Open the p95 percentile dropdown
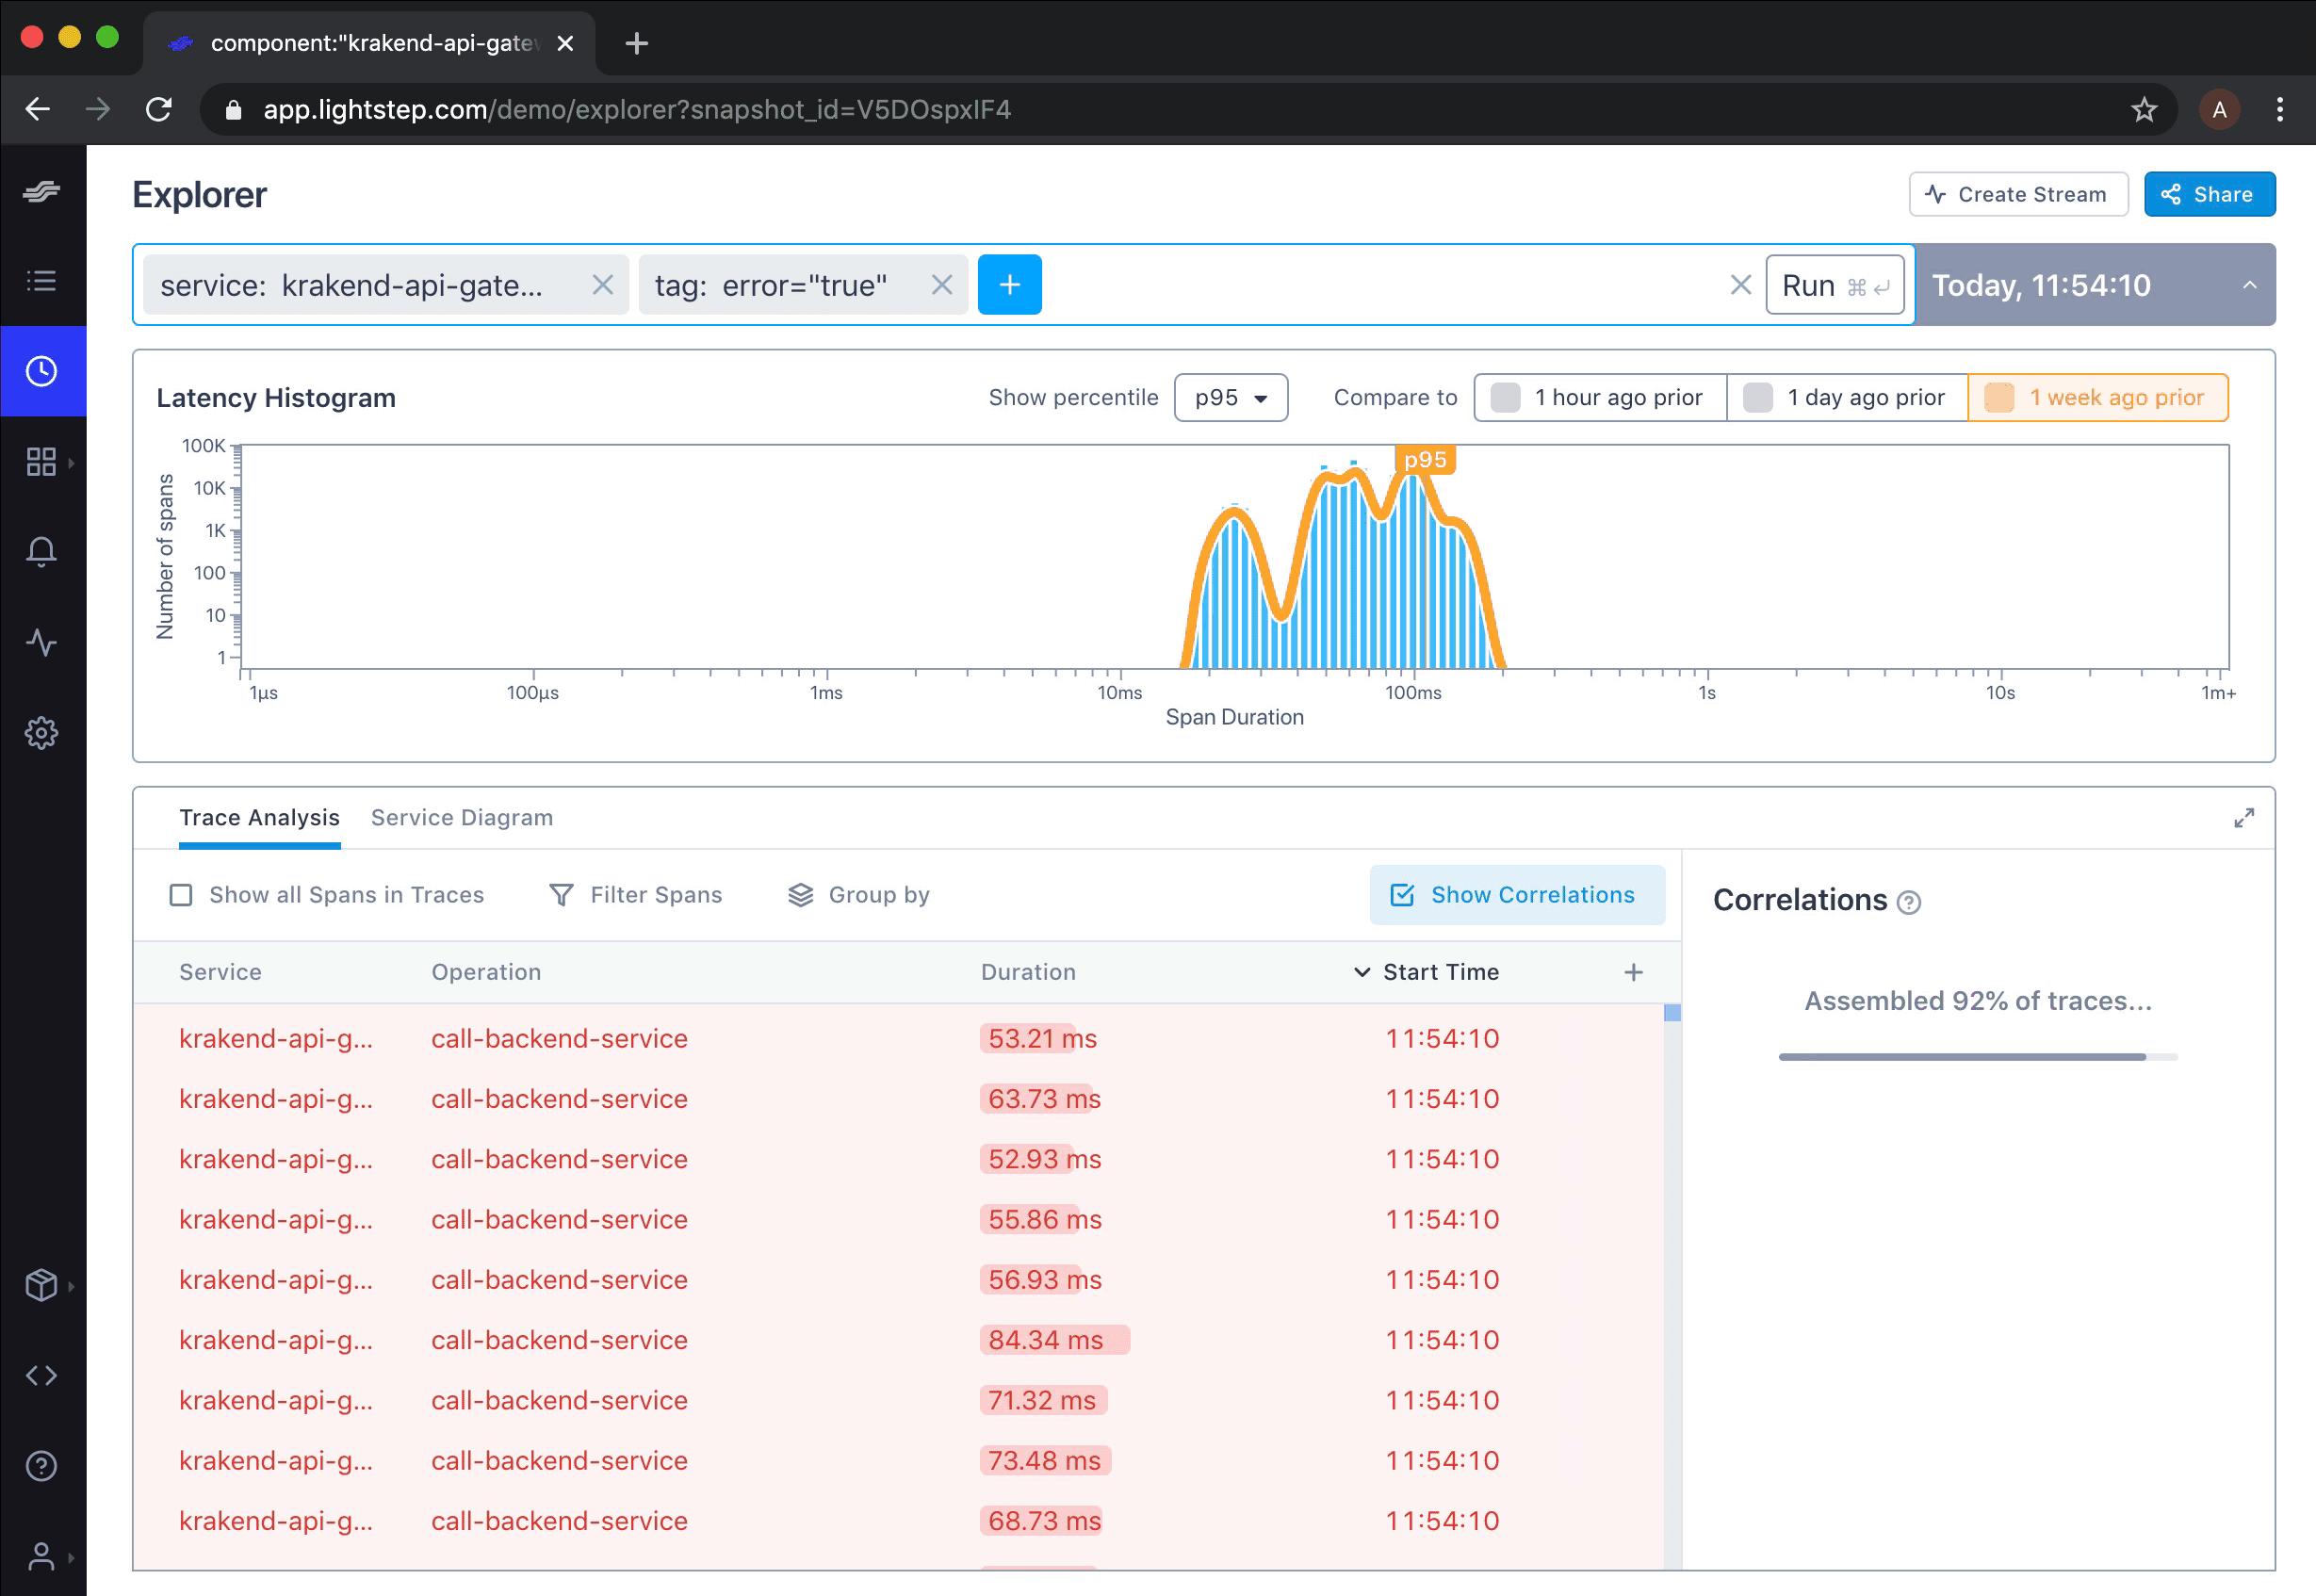2316x1596 pixels. (1230, 398)
